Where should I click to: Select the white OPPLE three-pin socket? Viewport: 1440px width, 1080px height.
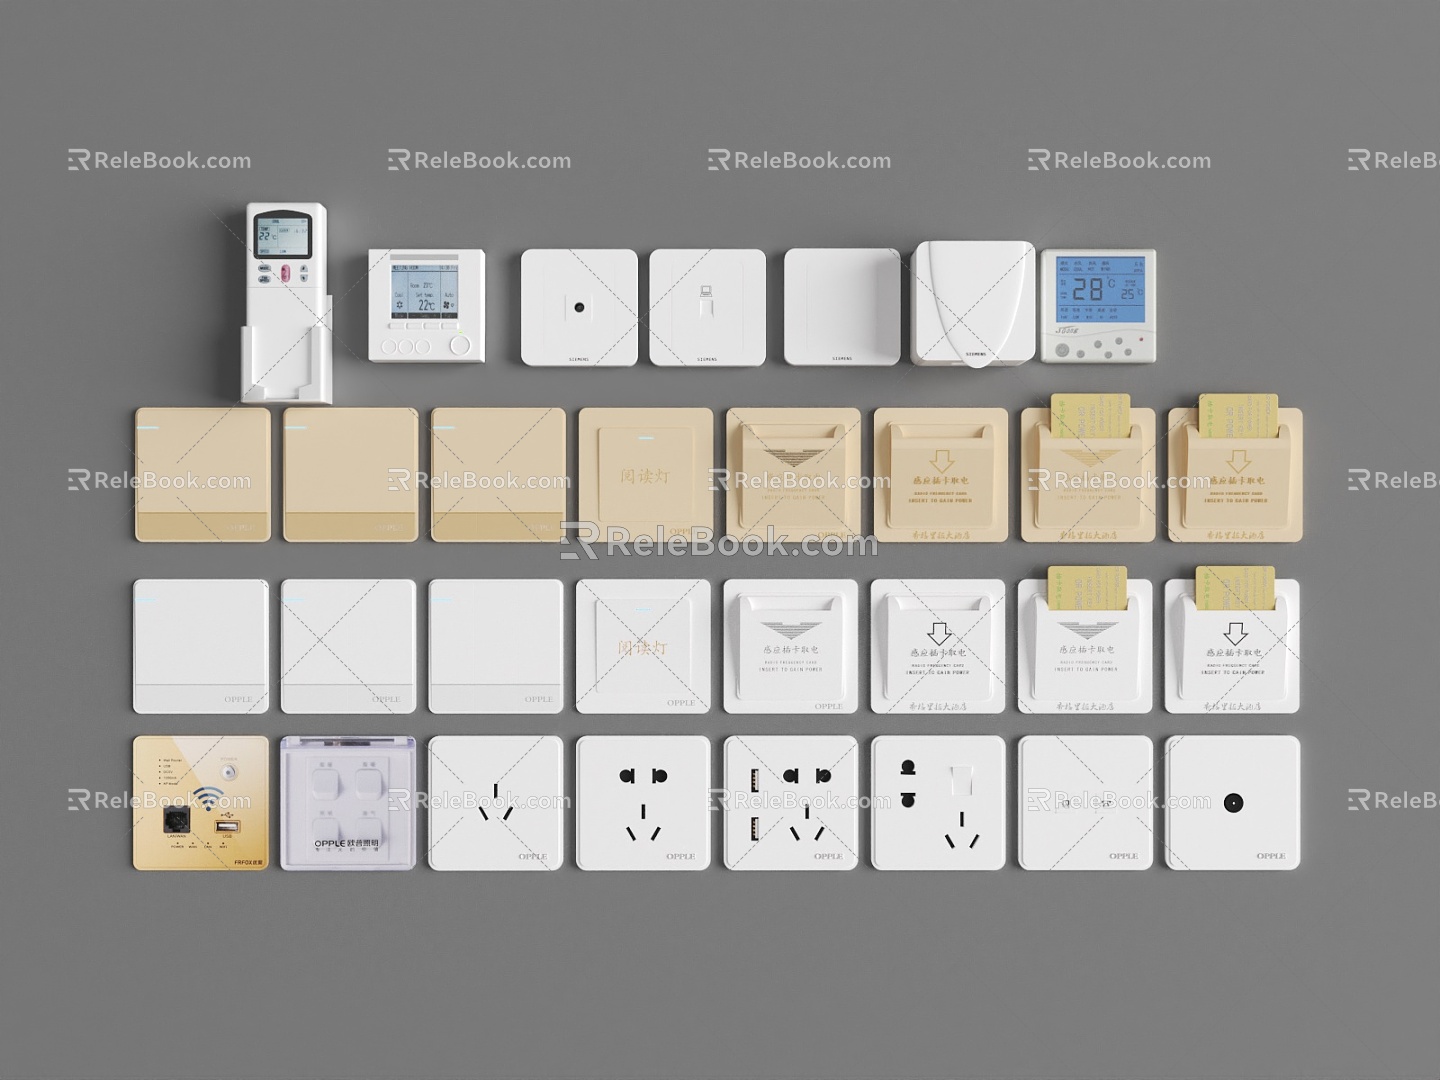pos(496,803)
